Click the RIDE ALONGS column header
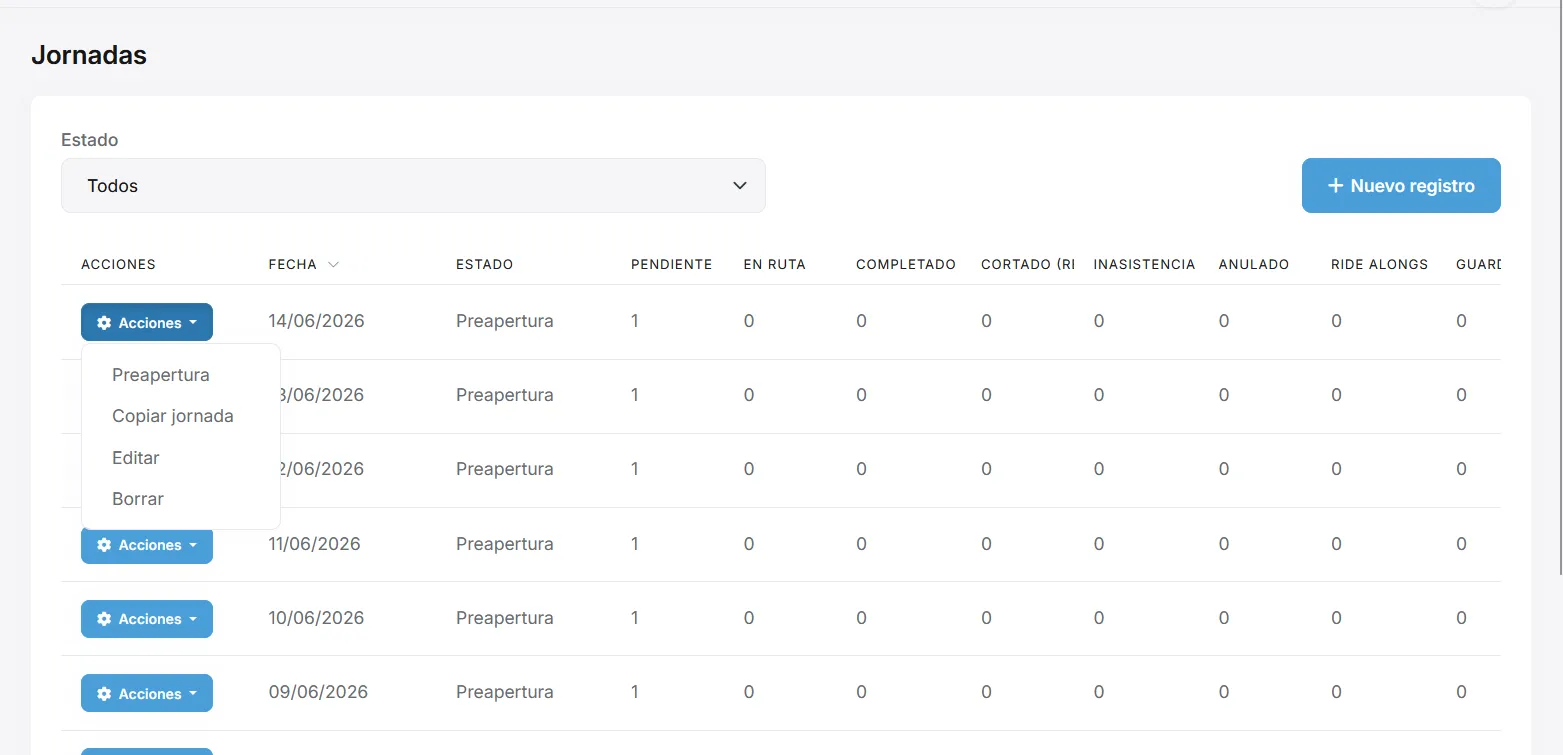The height and width of the screenshot is (755, 1563). pyautogui.click(x=1379, y=264)
